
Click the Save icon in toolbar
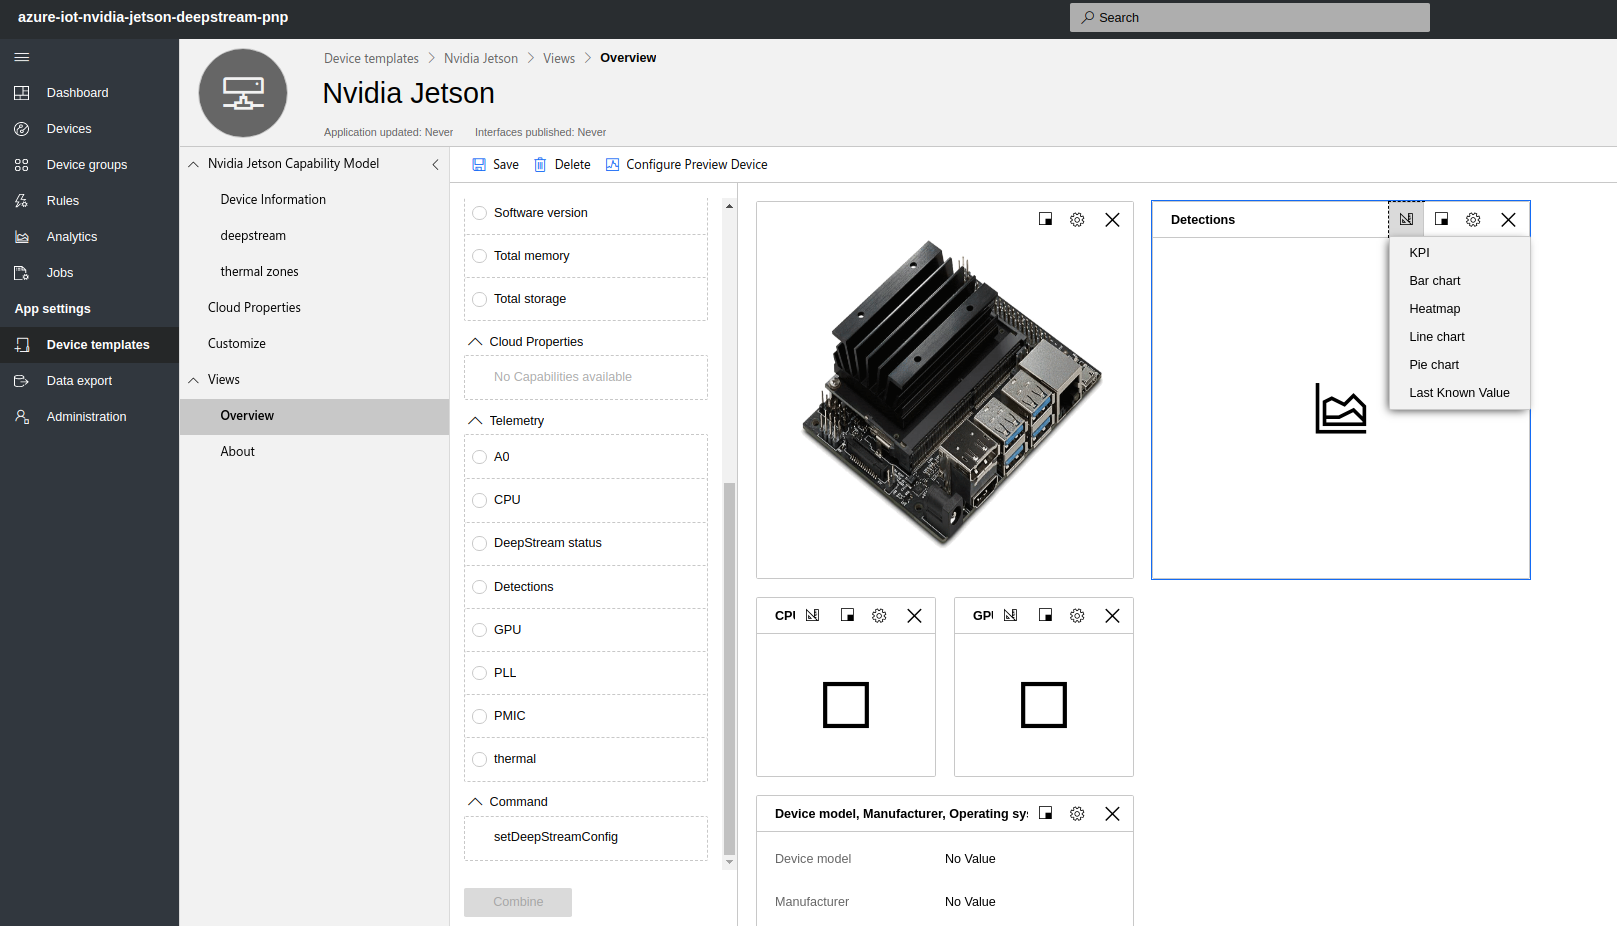point(479,165)
